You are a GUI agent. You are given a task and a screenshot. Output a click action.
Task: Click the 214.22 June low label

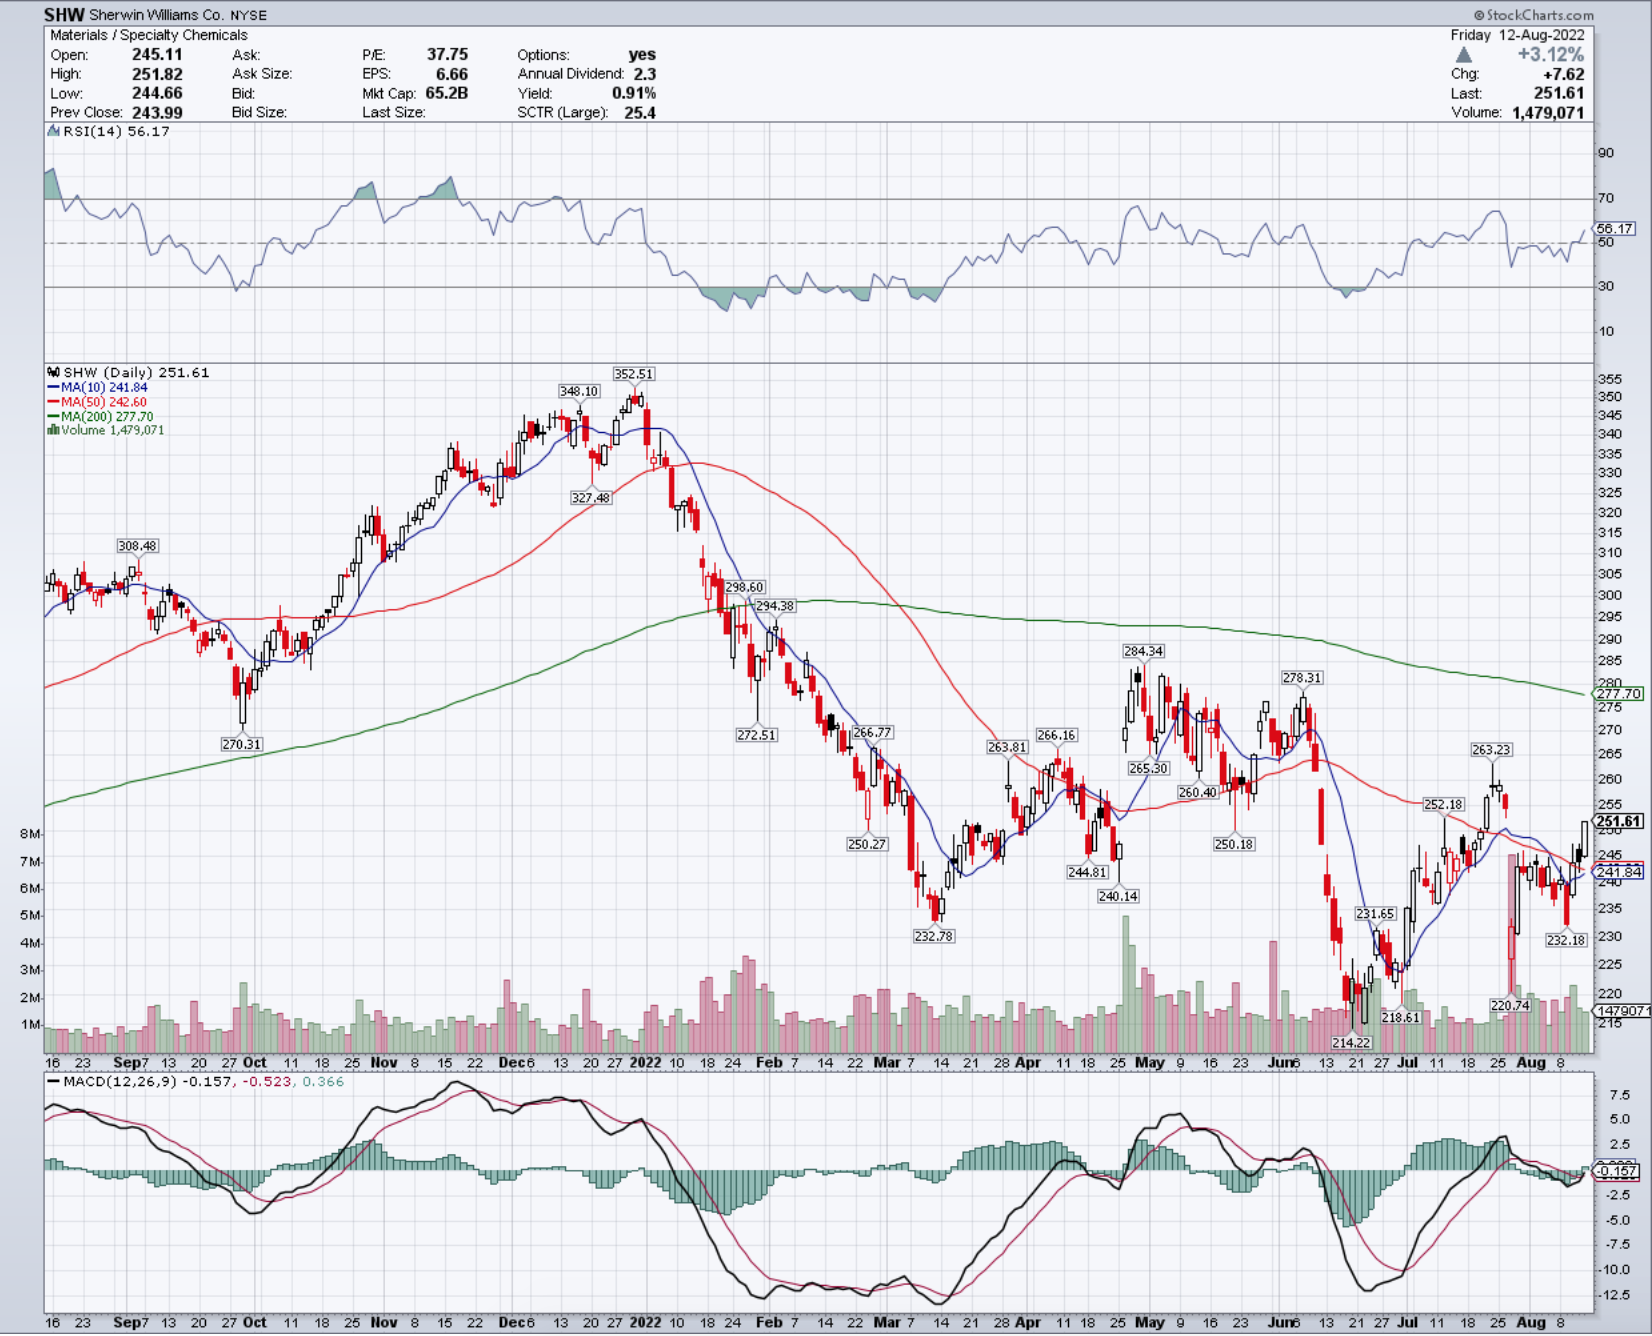(x=1351, y=1043)
